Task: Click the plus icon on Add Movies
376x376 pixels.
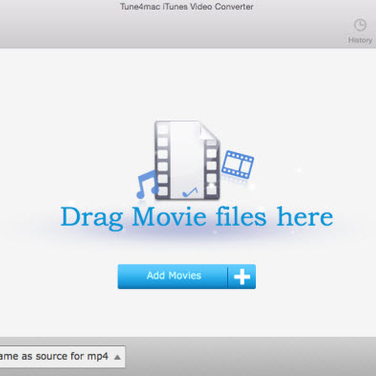Action: point(242,276)
